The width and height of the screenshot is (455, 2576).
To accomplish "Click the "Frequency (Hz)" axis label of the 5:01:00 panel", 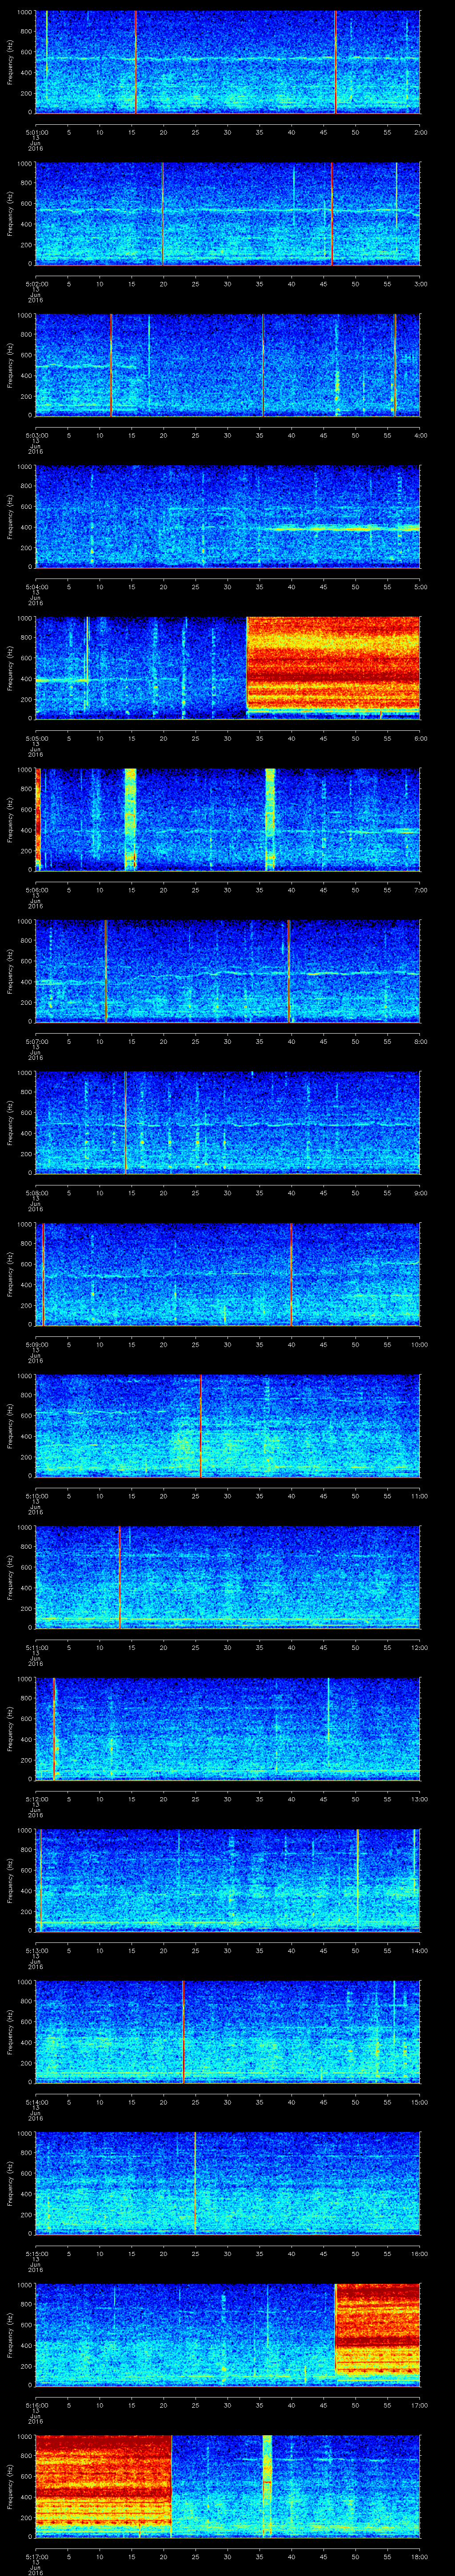I will (10, 62).
